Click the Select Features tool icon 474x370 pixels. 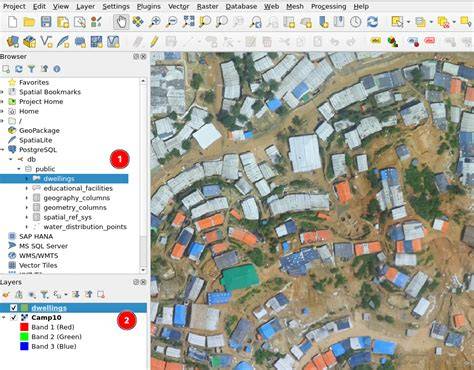[397, 22]
